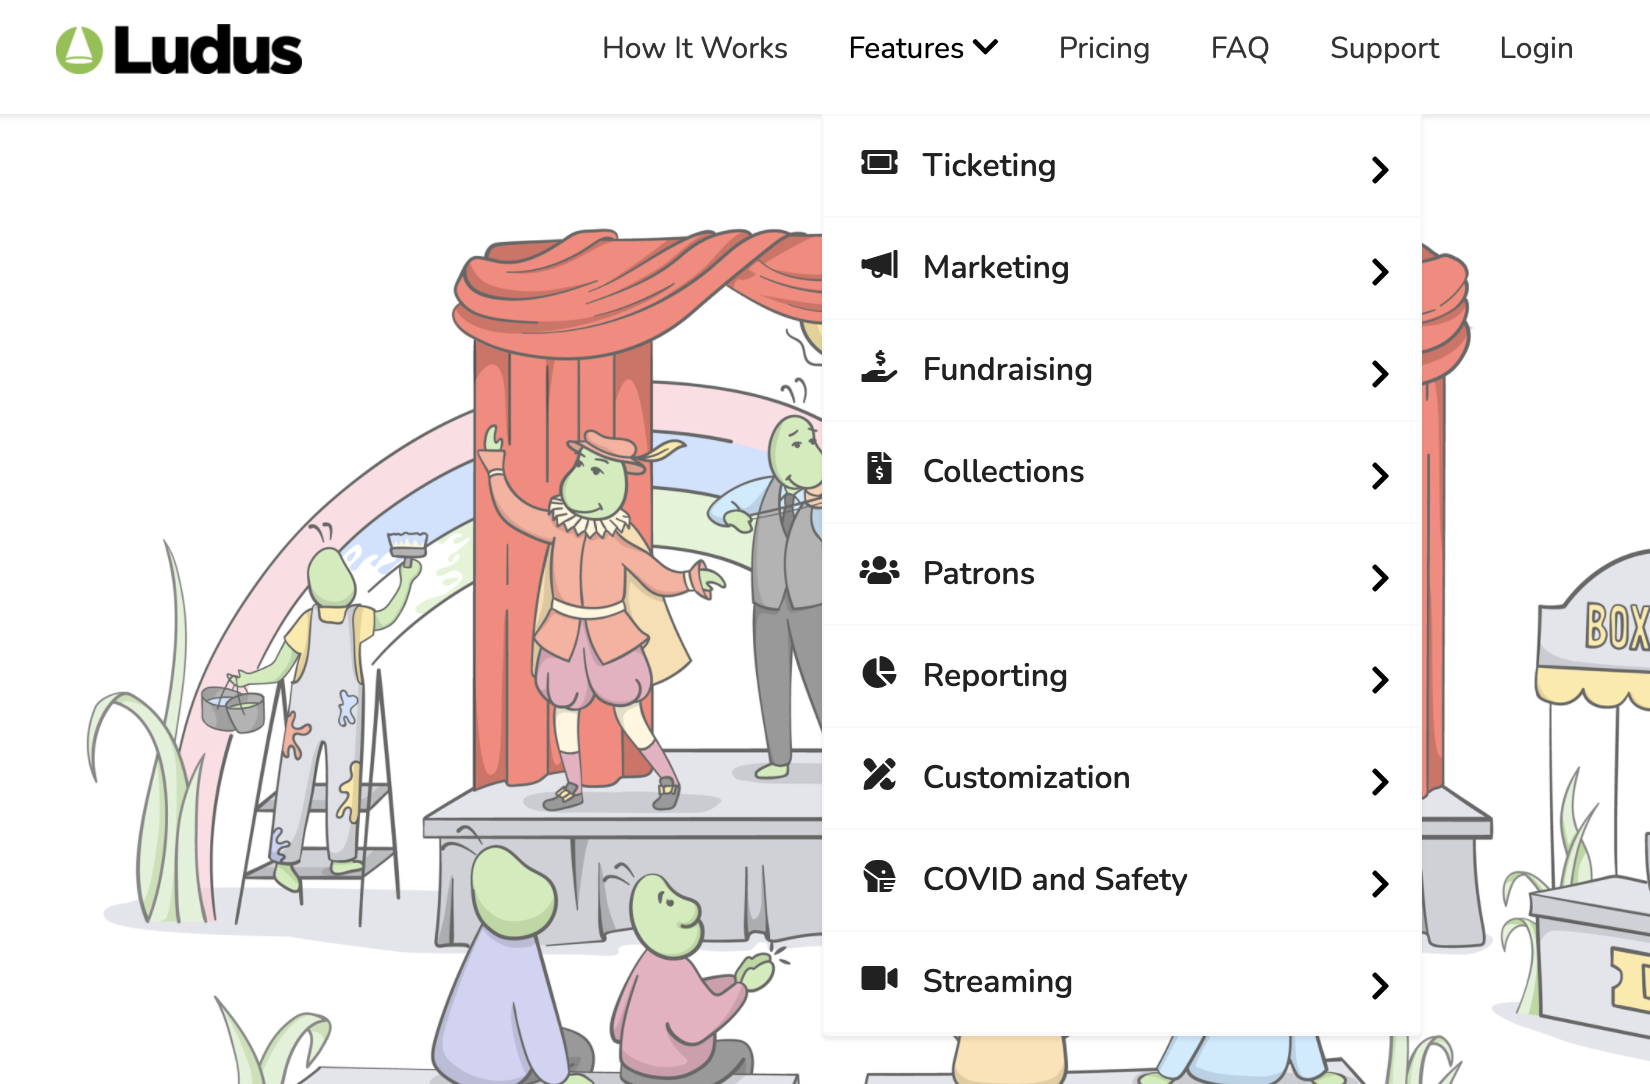Click the Marketing megaphone icon
This screenshot has width=1650, height=1084.
pos(879,265)
